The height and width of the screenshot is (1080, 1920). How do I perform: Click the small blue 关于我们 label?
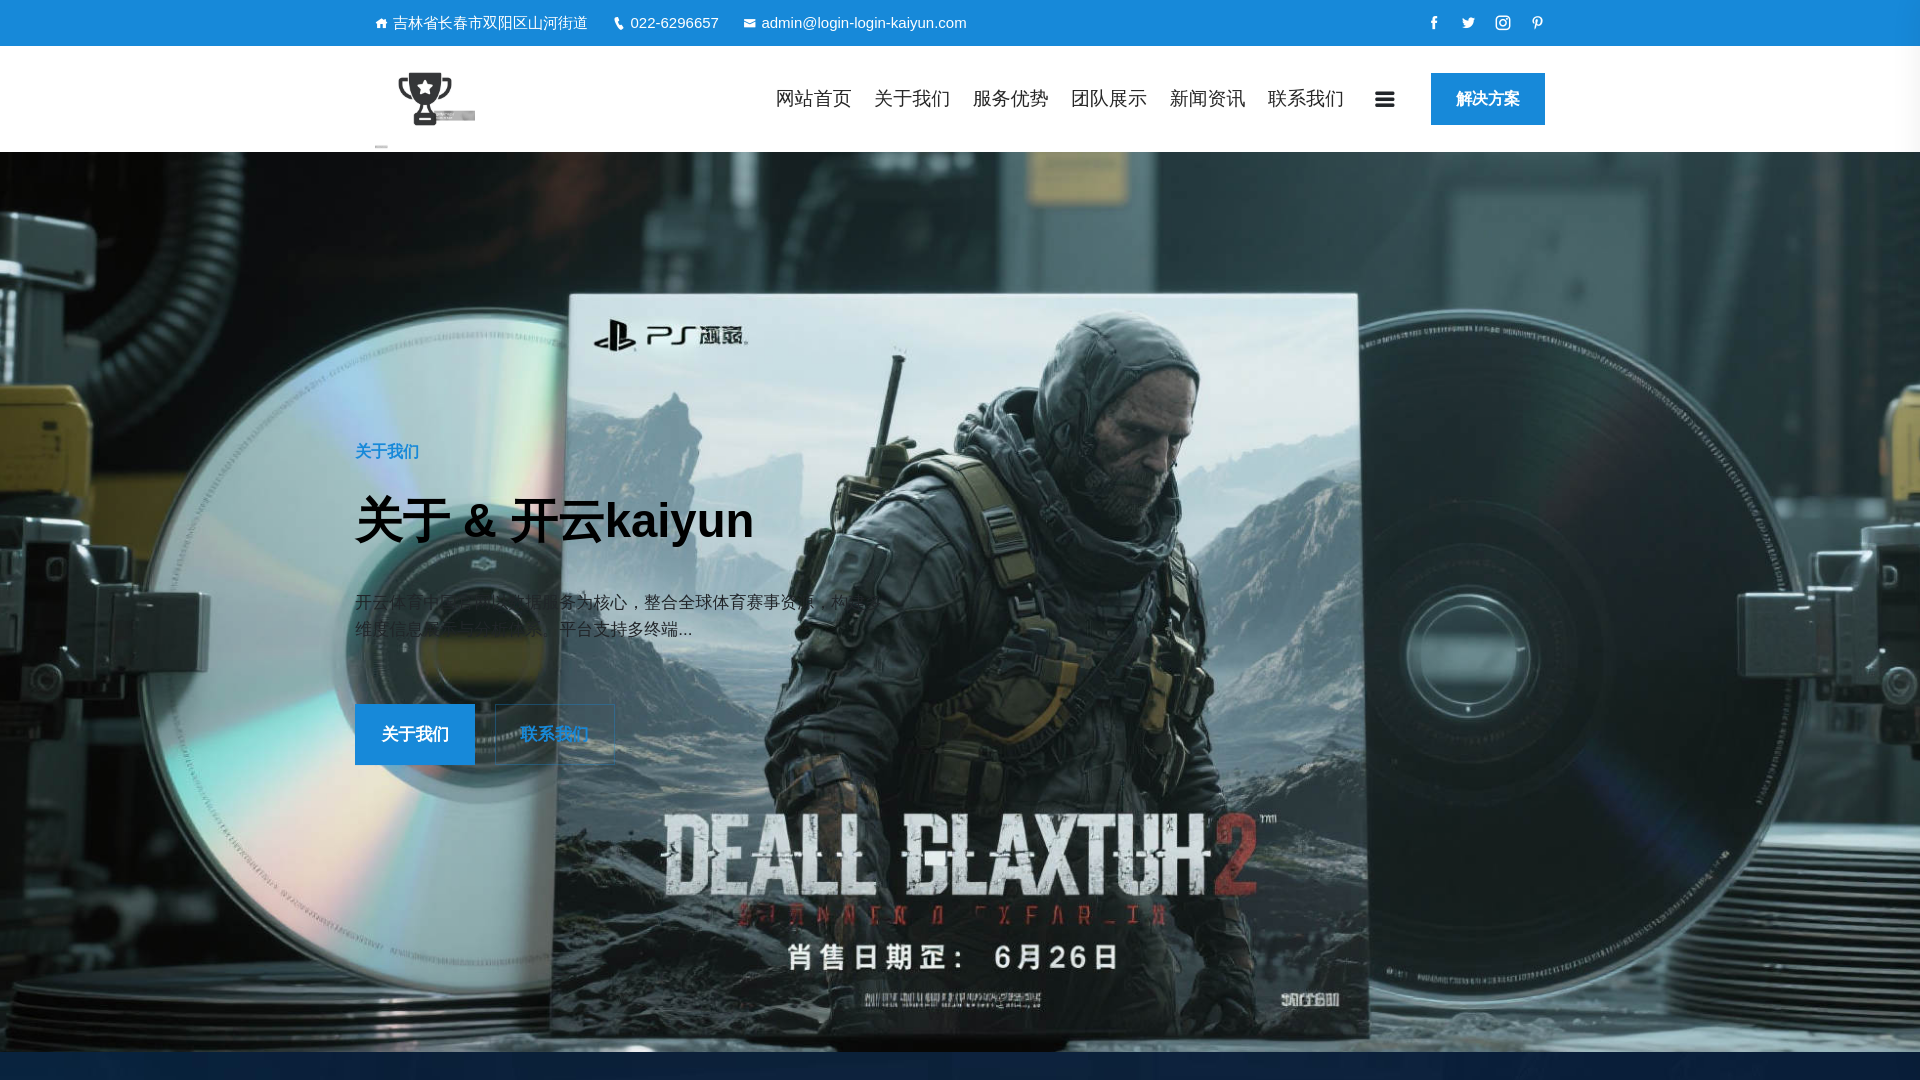pyautogui.click(x=387, y=452)
